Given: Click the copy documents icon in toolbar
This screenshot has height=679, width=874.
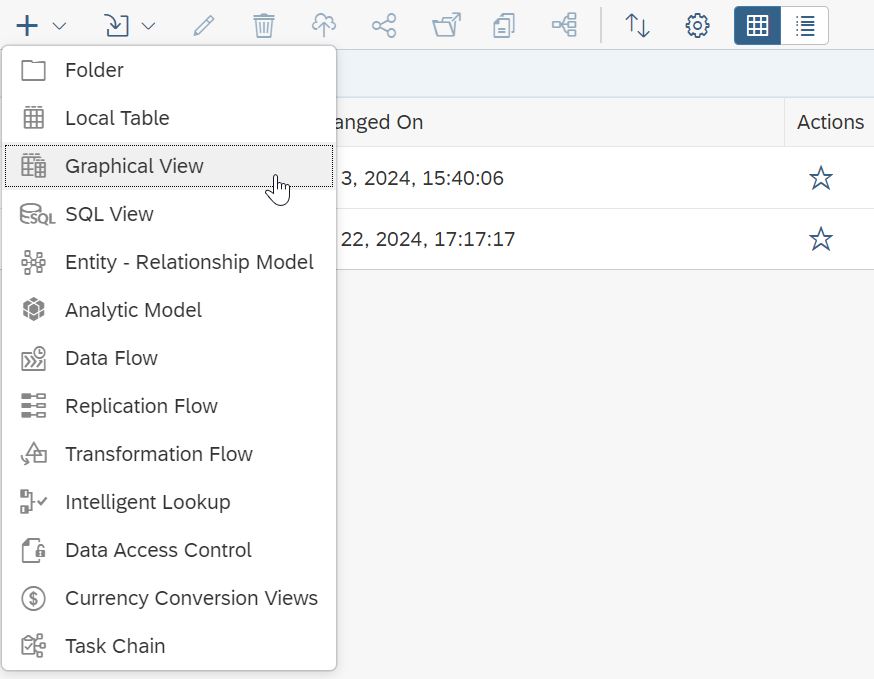Looking at the screenshot, I should pyautogui.click(x=504, y=25).
